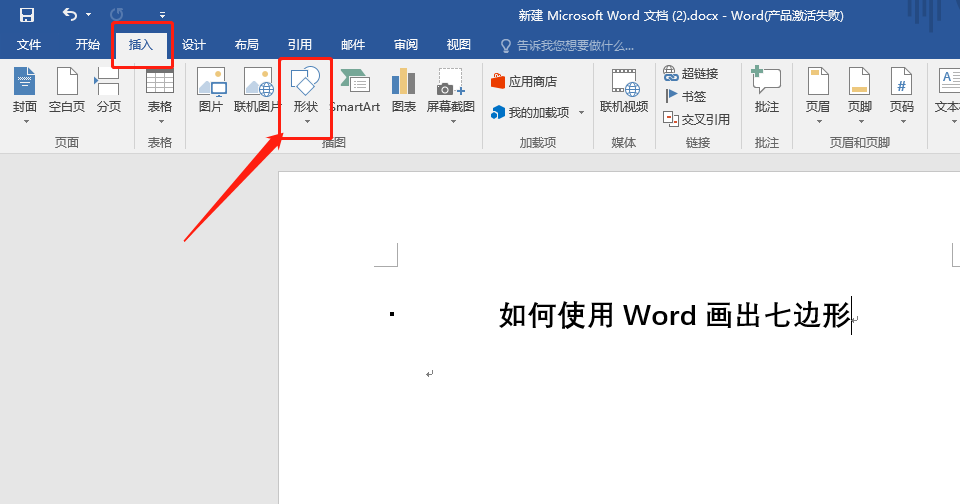The width and height of the screenshot is (960, 504).
Task: Insert a 超链接 hyperlink
Action: [x=691, y=73]
